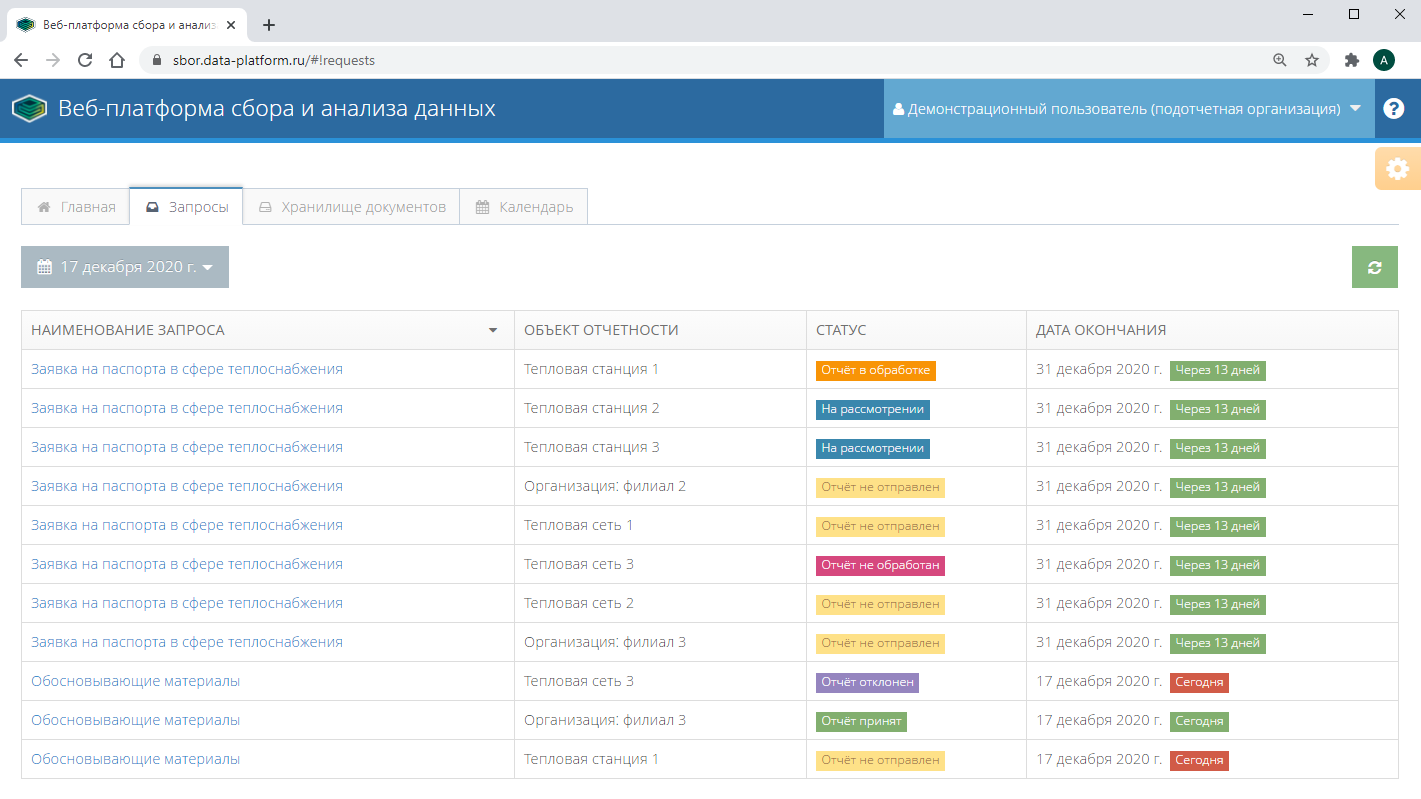Click На рассмотрении badge for Тепловая станция 3
The image size is (1421, 799).
click(873, 448)
